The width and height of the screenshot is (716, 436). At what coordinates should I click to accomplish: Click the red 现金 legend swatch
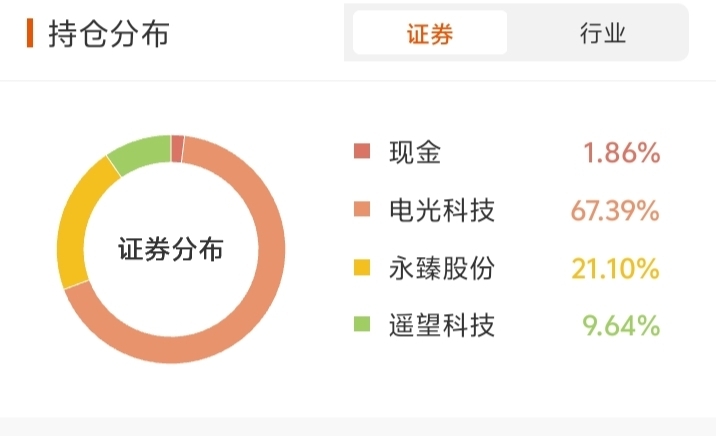tap(362, 153)
